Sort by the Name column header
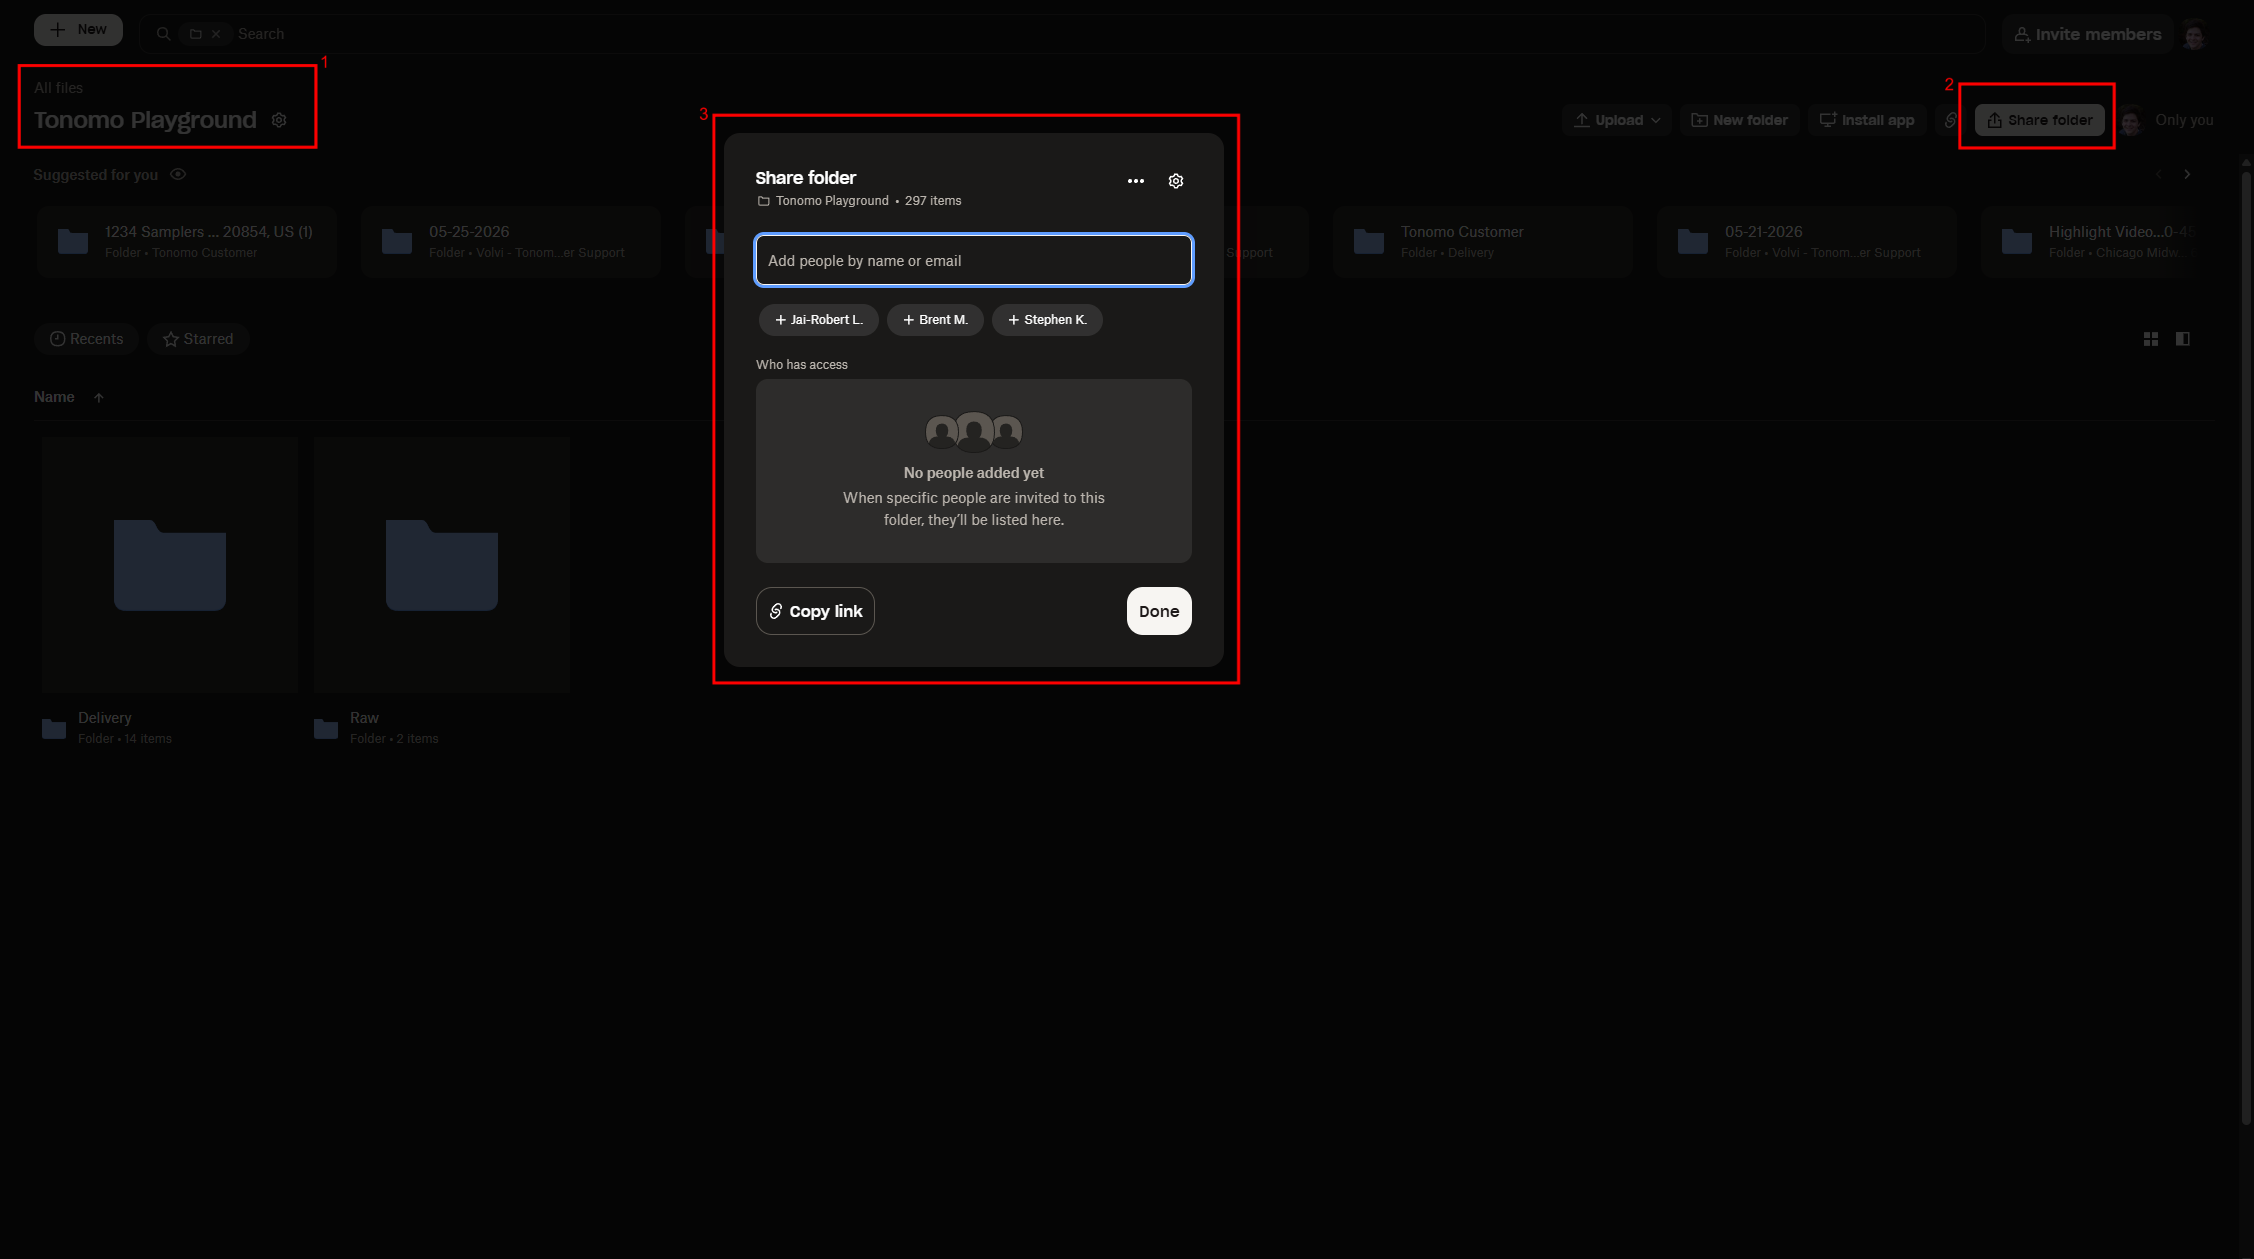 pos(54,397)
